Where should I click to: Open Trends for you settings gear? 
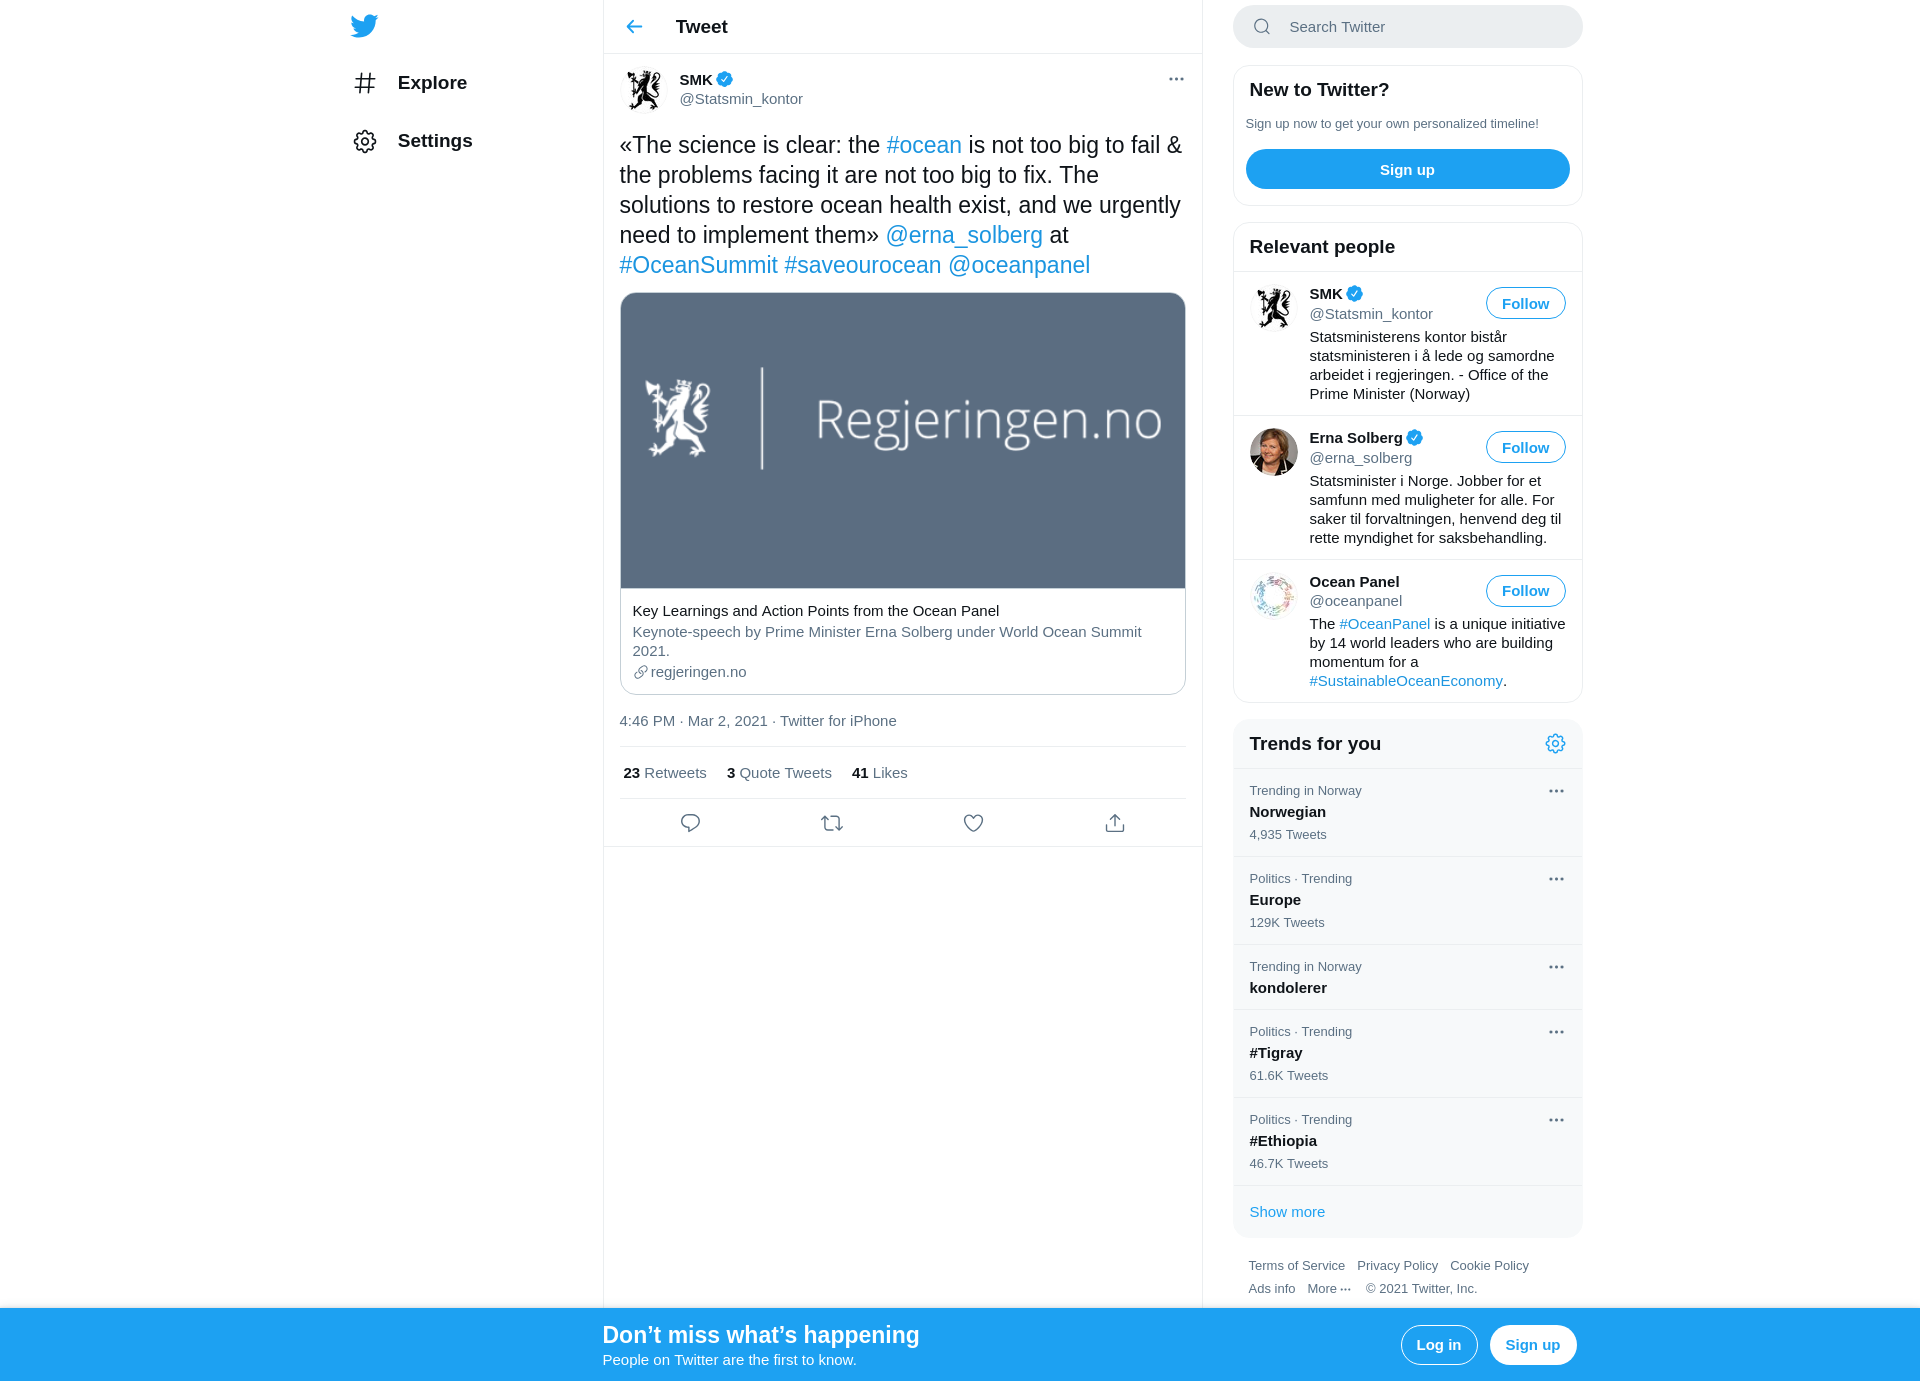(x=1555, y=743)
